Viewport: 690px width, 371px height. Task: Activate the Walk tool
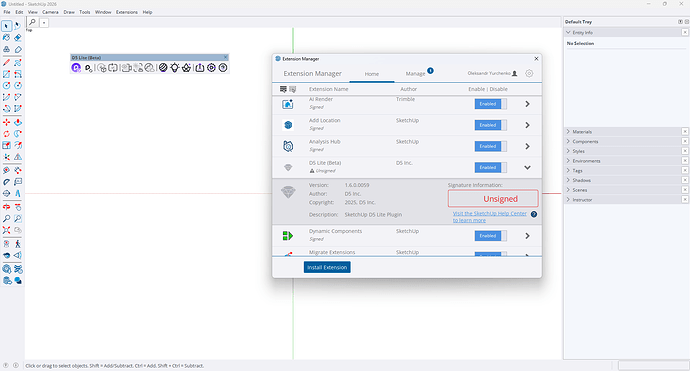[18, 244]
